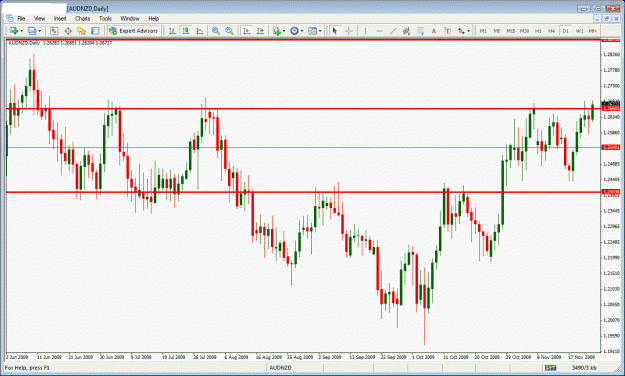The width and height of the screenshot is (625, 376).
Task: Expand the Indicators dropdown arrow
Action: (284, 31)
